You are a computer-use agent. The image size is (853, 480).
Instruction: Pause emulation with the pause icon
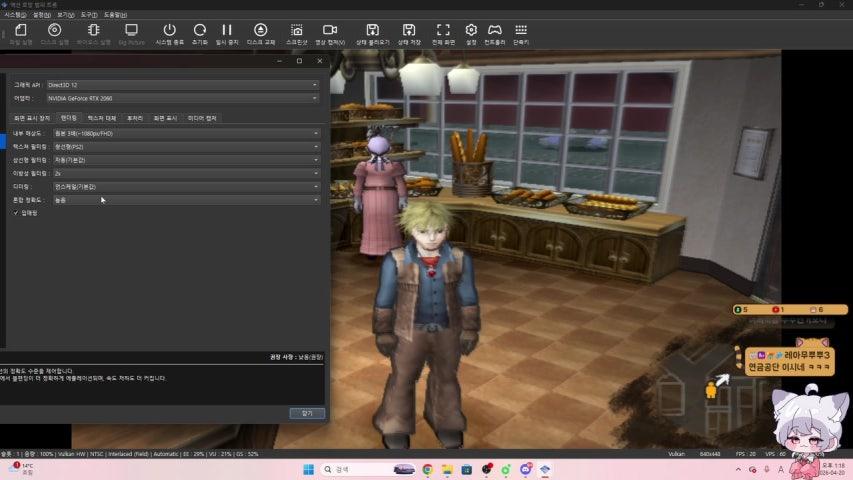[227, 31]
